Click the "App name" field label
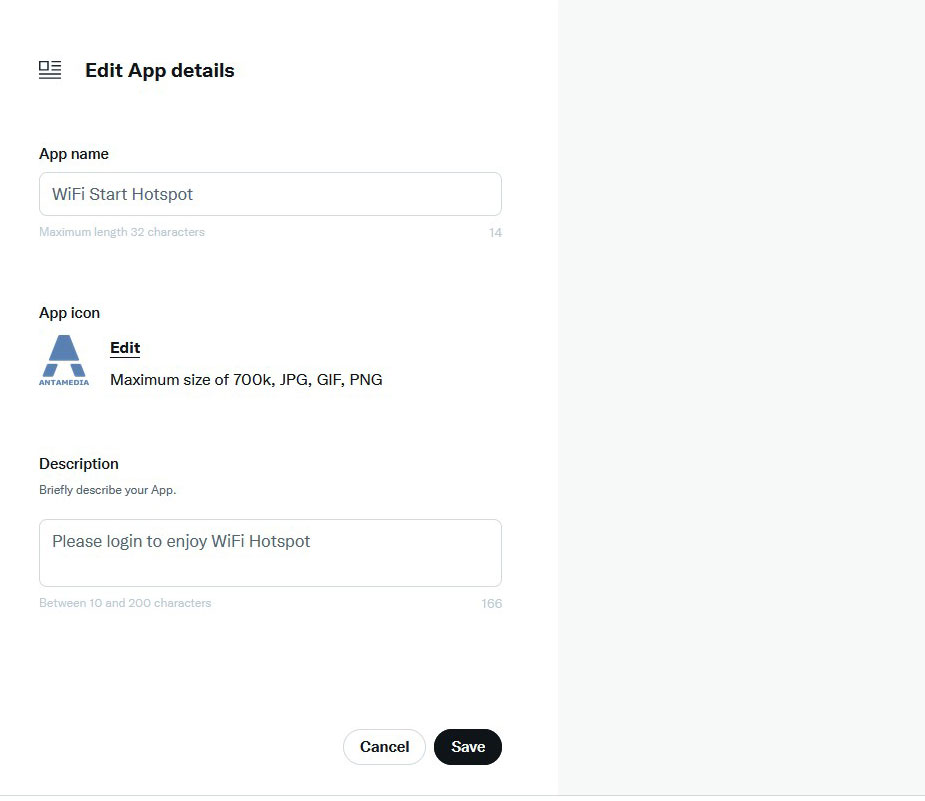The height and width of the screenshot is (801, 925). coord(74,154)
